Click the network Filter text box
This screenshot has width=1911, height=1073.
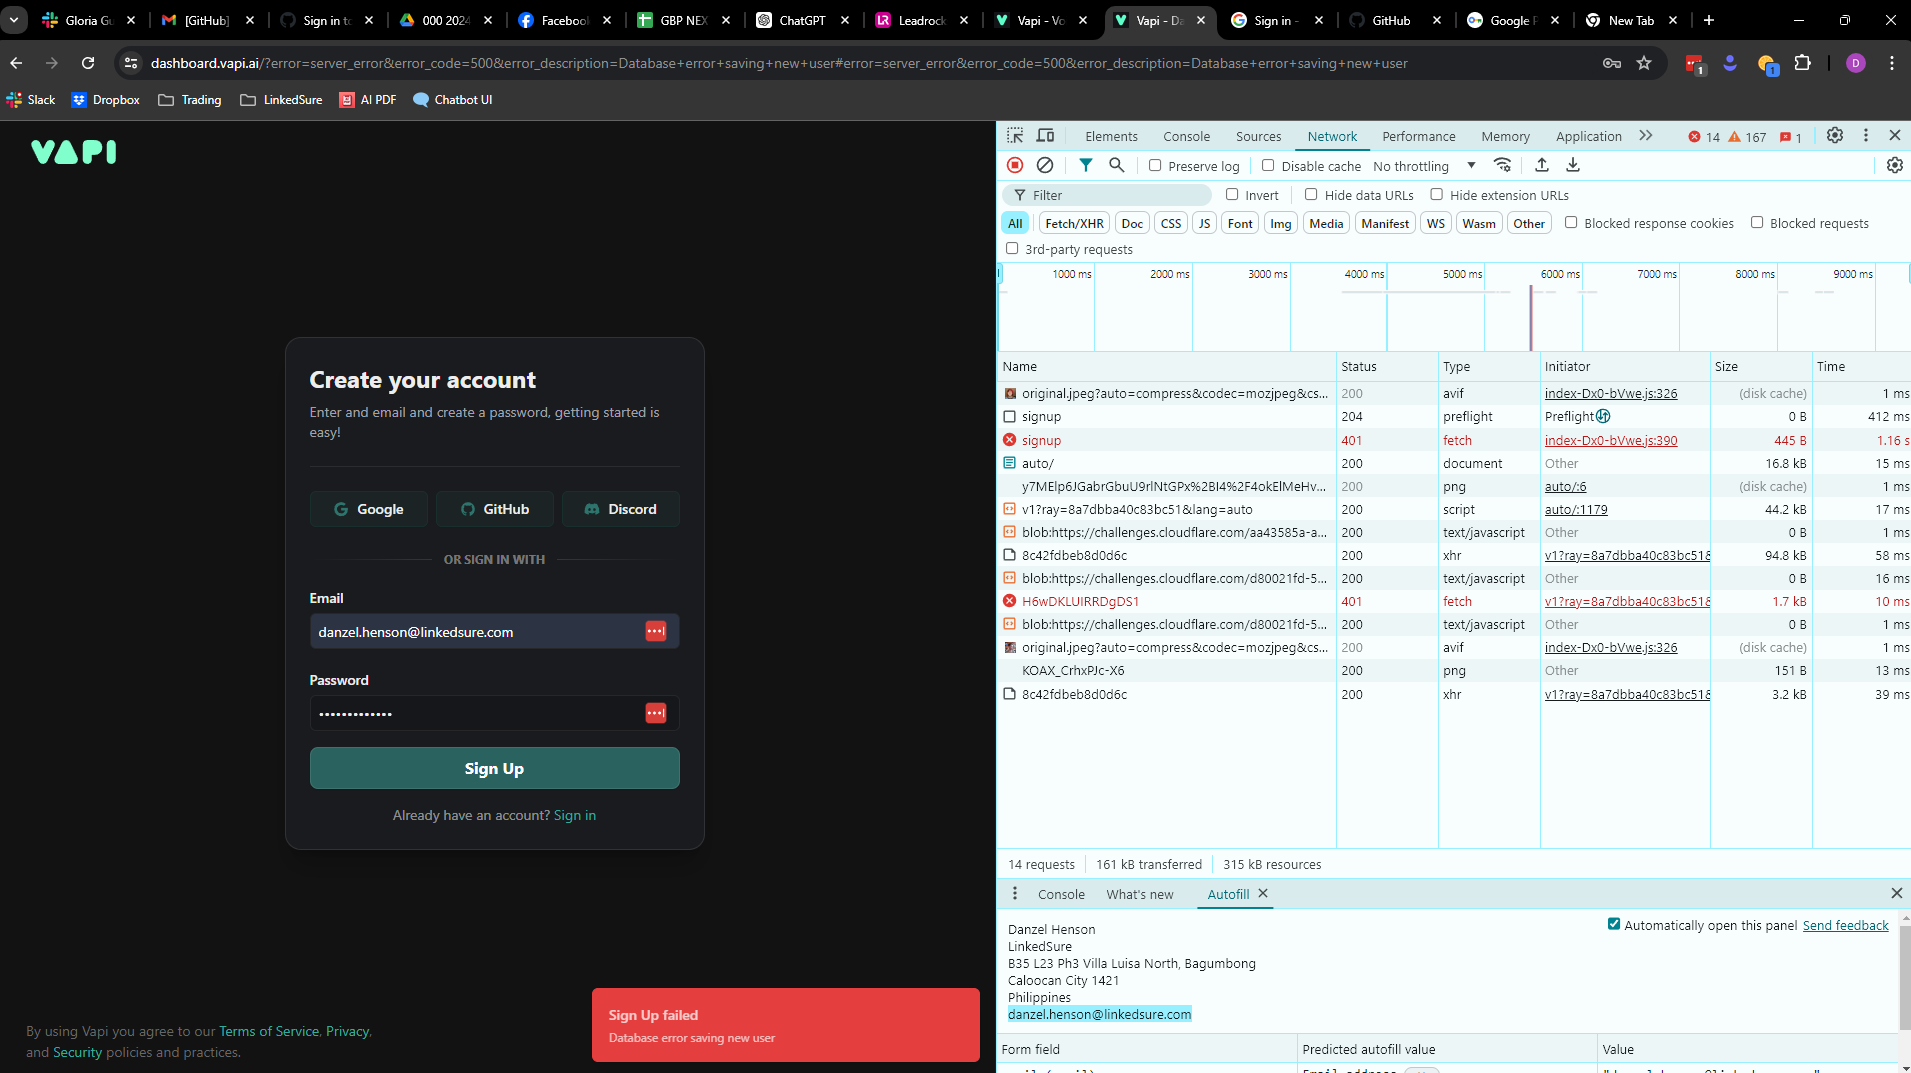tap(1107, 195)
